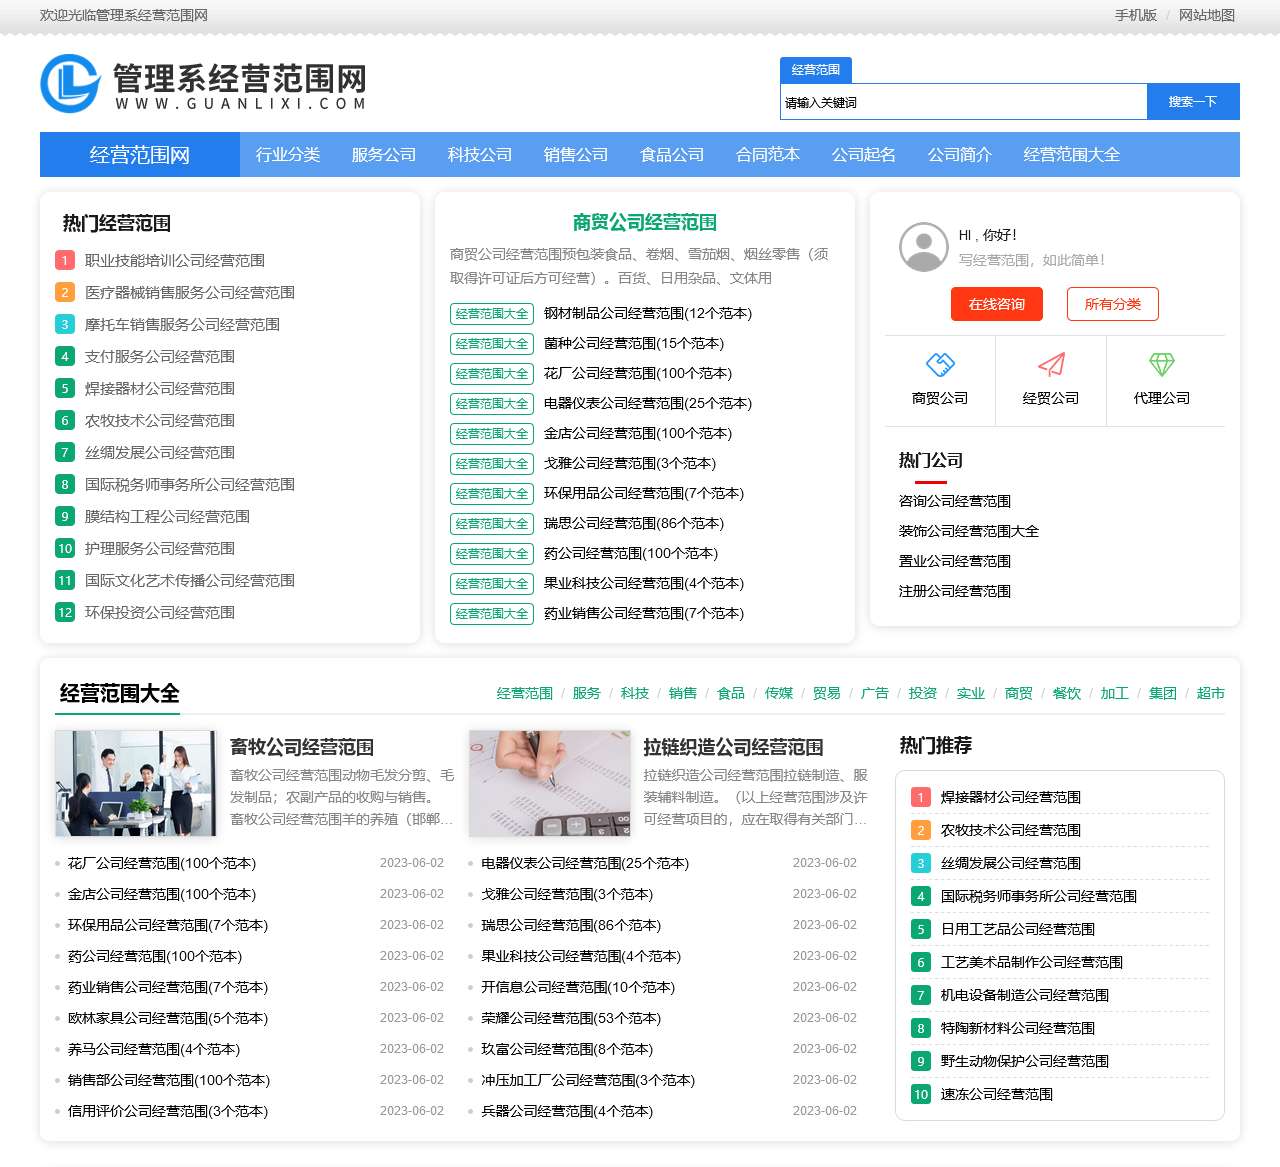This screenshot has height=1167, width=1280.
Task: Click the red number 1 badge in 热门推荐
Action: click(919, 797)
